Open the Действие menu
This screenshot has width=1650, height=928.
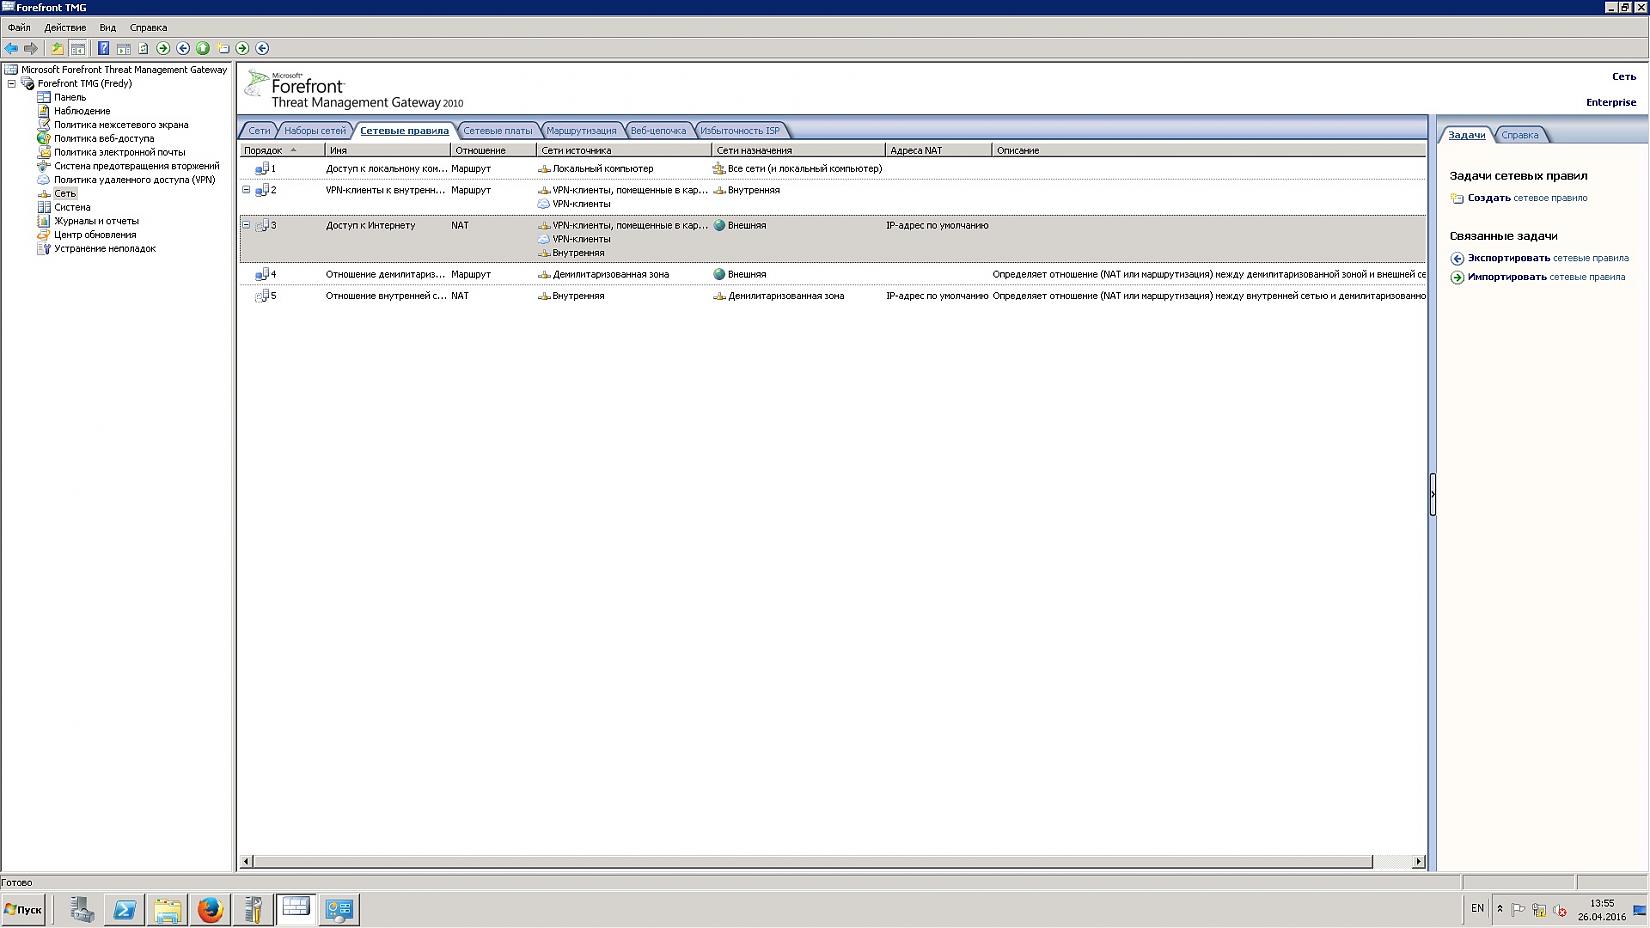click(65, 27)
